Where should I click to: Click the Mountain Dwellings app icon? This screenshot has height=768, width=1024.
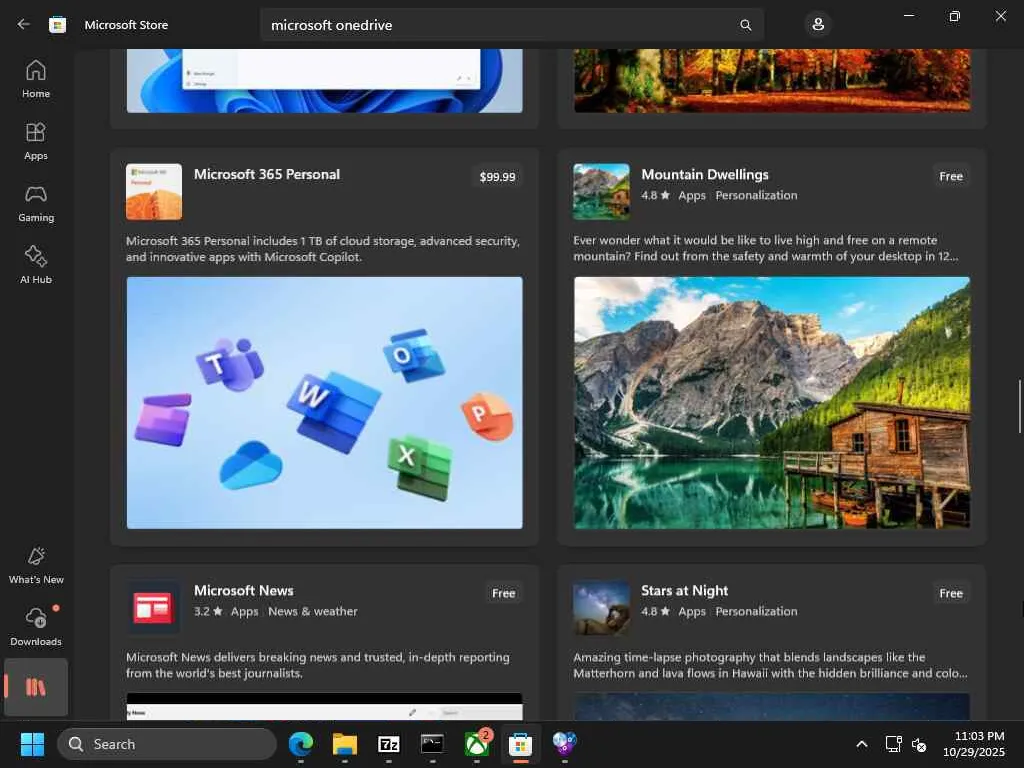tap(601, 191)
